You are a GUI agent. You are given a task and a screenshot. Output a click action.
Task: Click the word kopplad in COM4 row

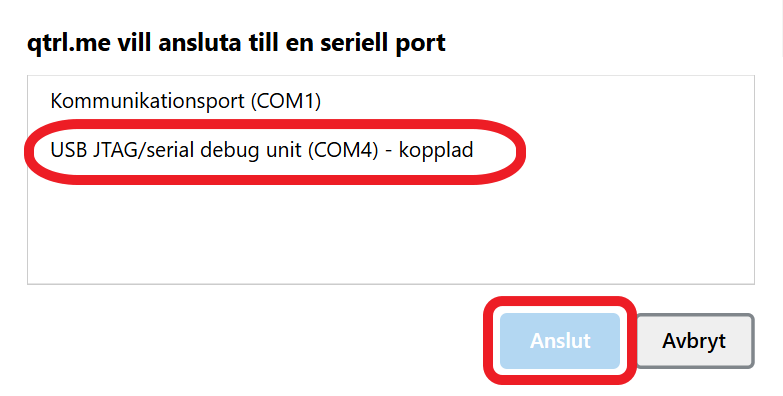pos(435,150)
